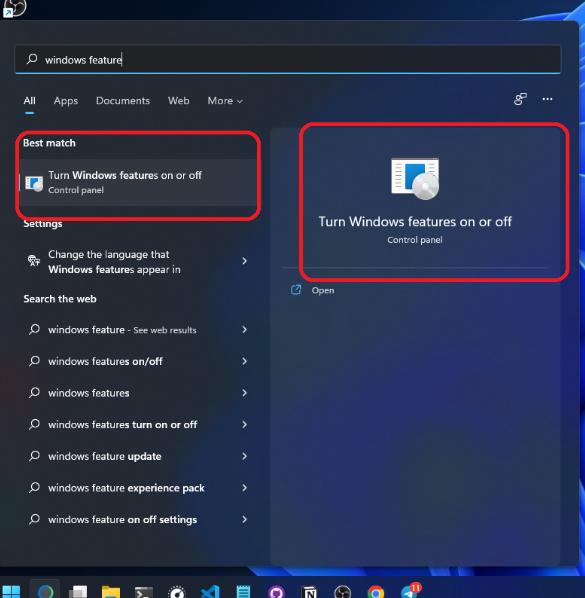The height and width of the screenshot is (598, 585).
Task: Switch to the Web tab
Action: pos(178,101)
